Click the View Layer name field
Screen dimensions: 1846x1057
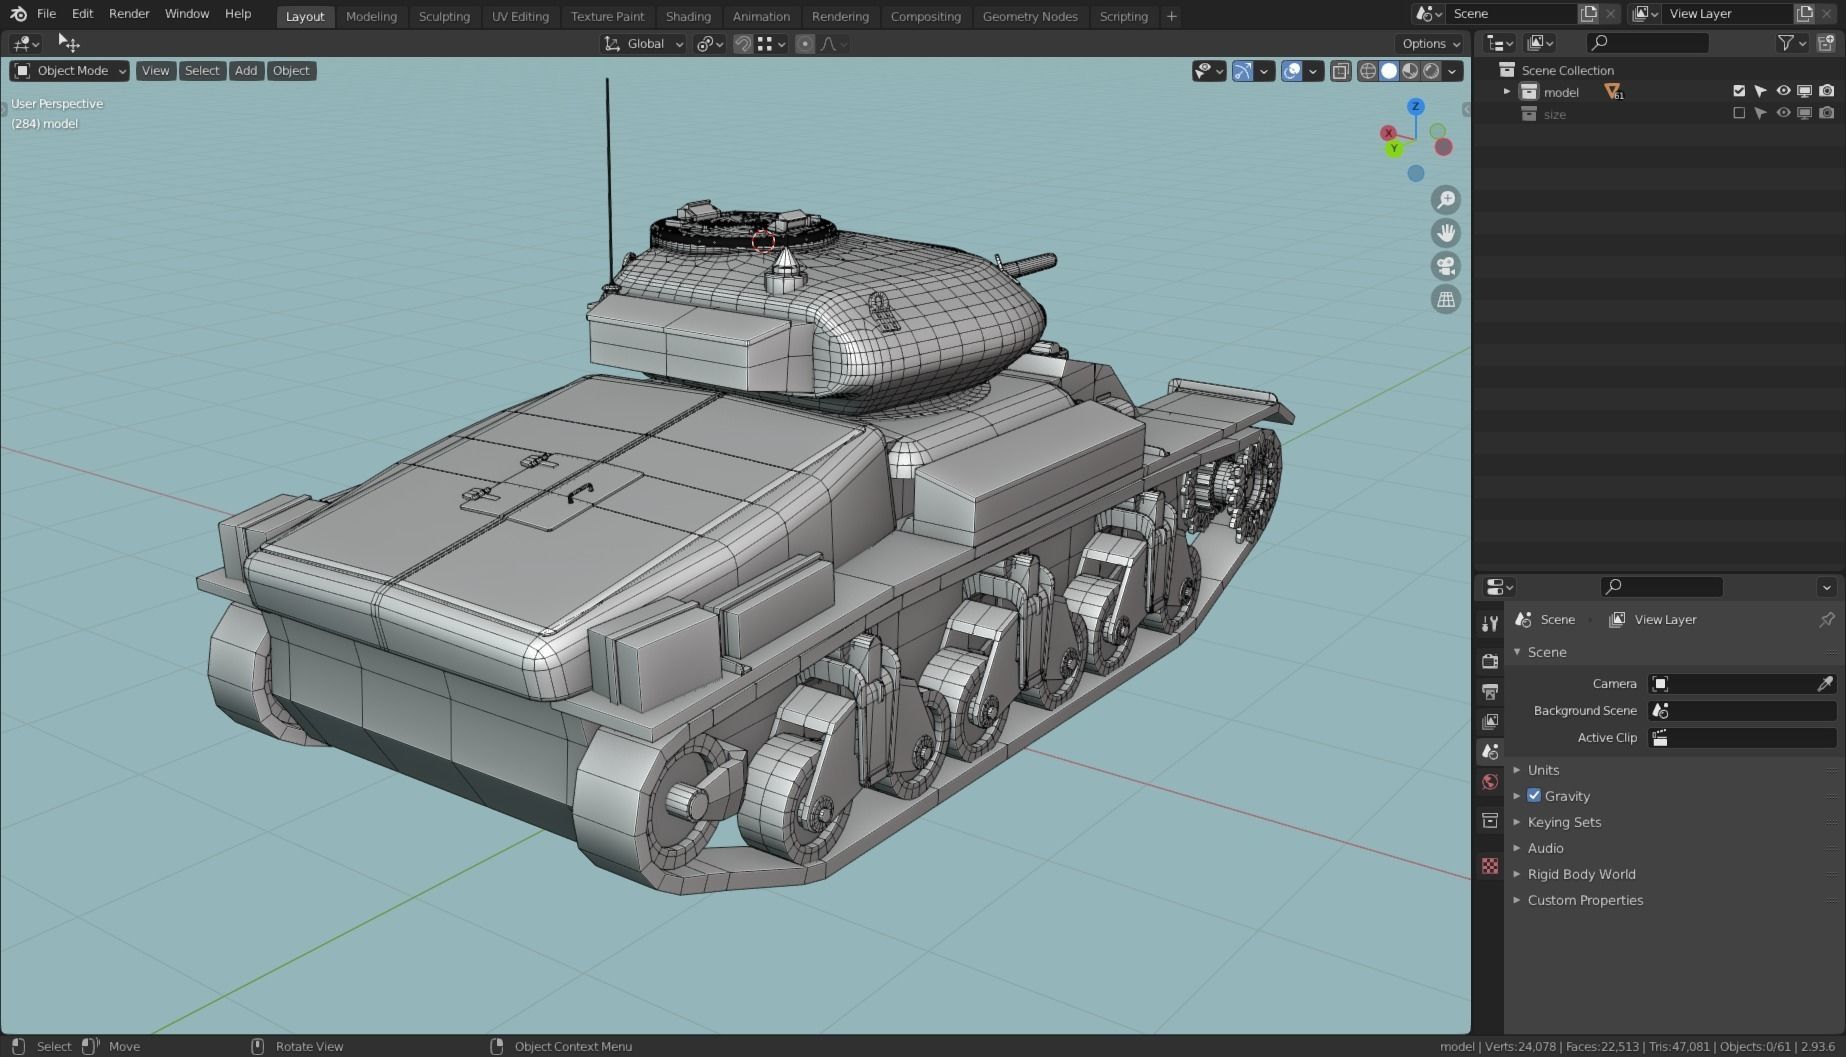click(1726, 14)
